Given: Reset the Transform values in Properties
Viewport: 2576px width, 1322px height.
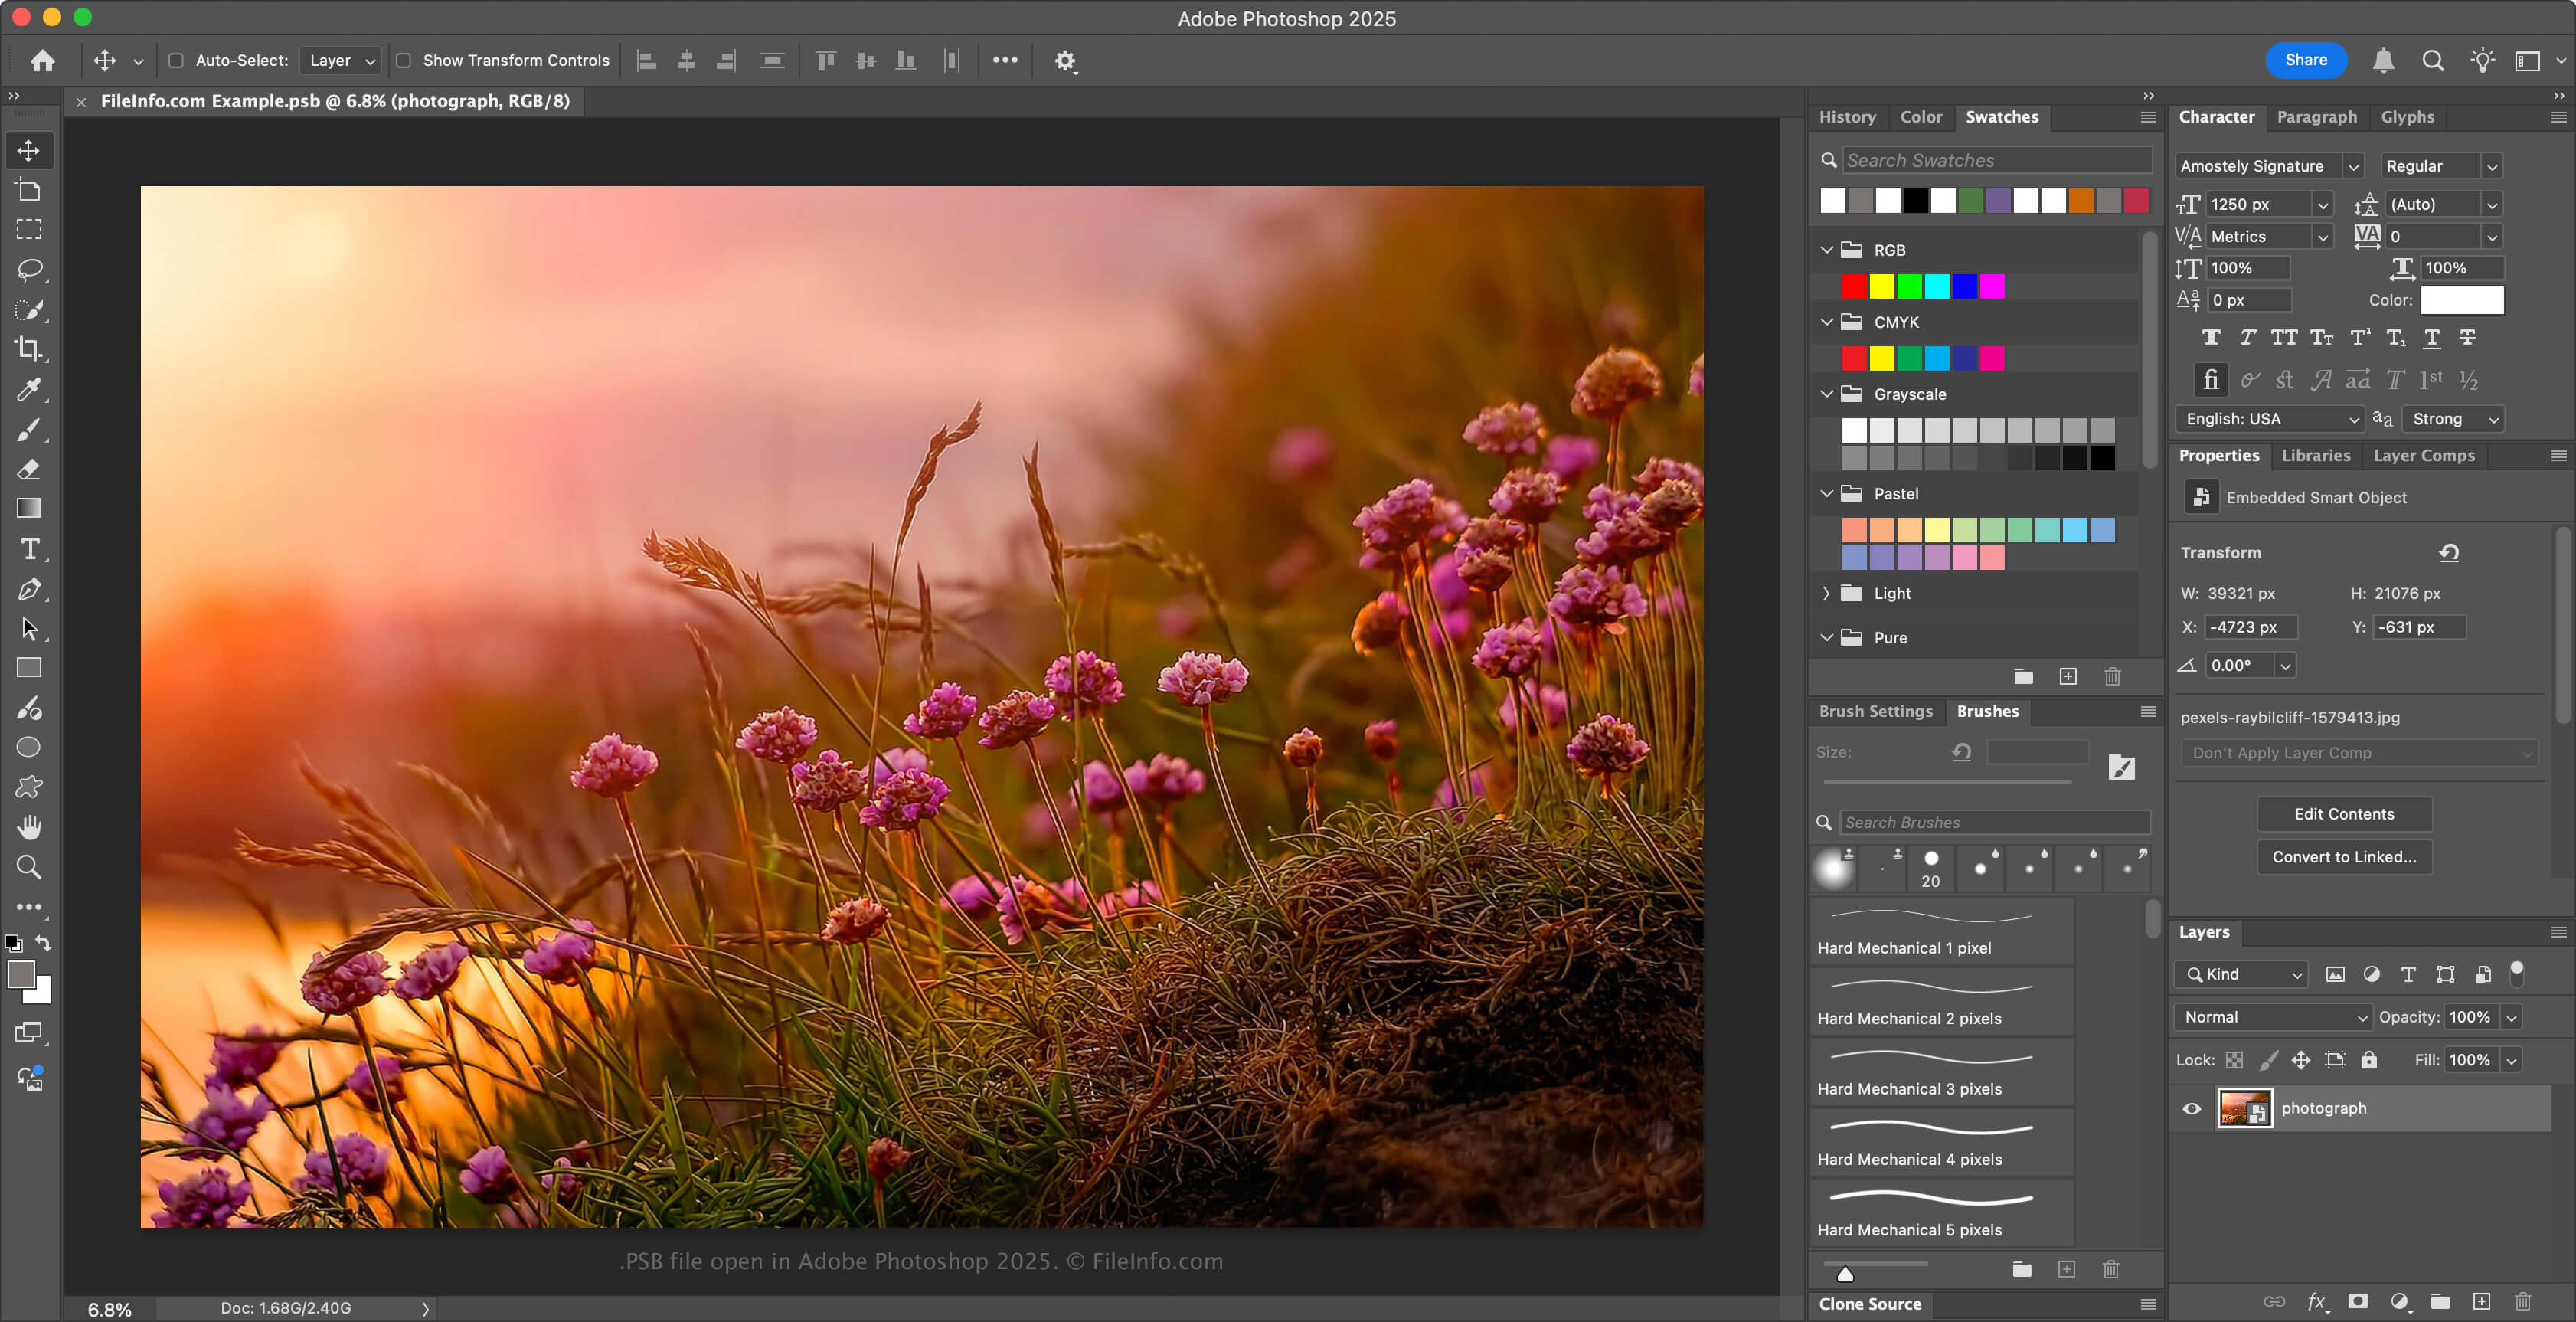Looking at the screenshot, I should point(2449,552).
